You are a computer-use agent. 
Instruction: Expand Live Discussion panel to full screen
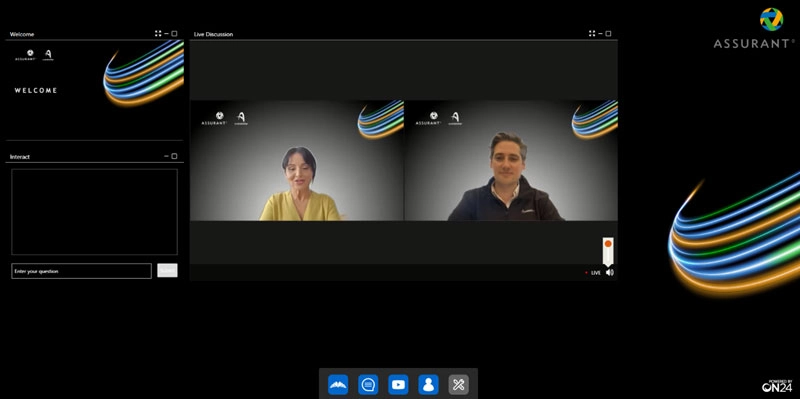592,34
